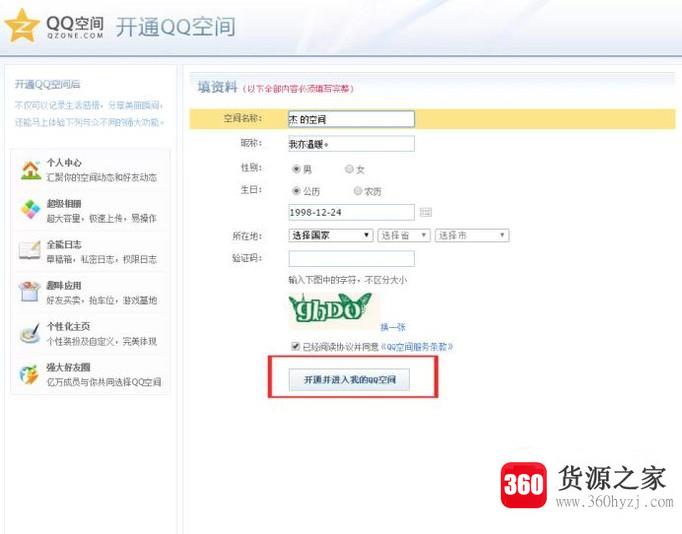
Task: Click the 个人中心 house icon
Action: coord(30,170)
